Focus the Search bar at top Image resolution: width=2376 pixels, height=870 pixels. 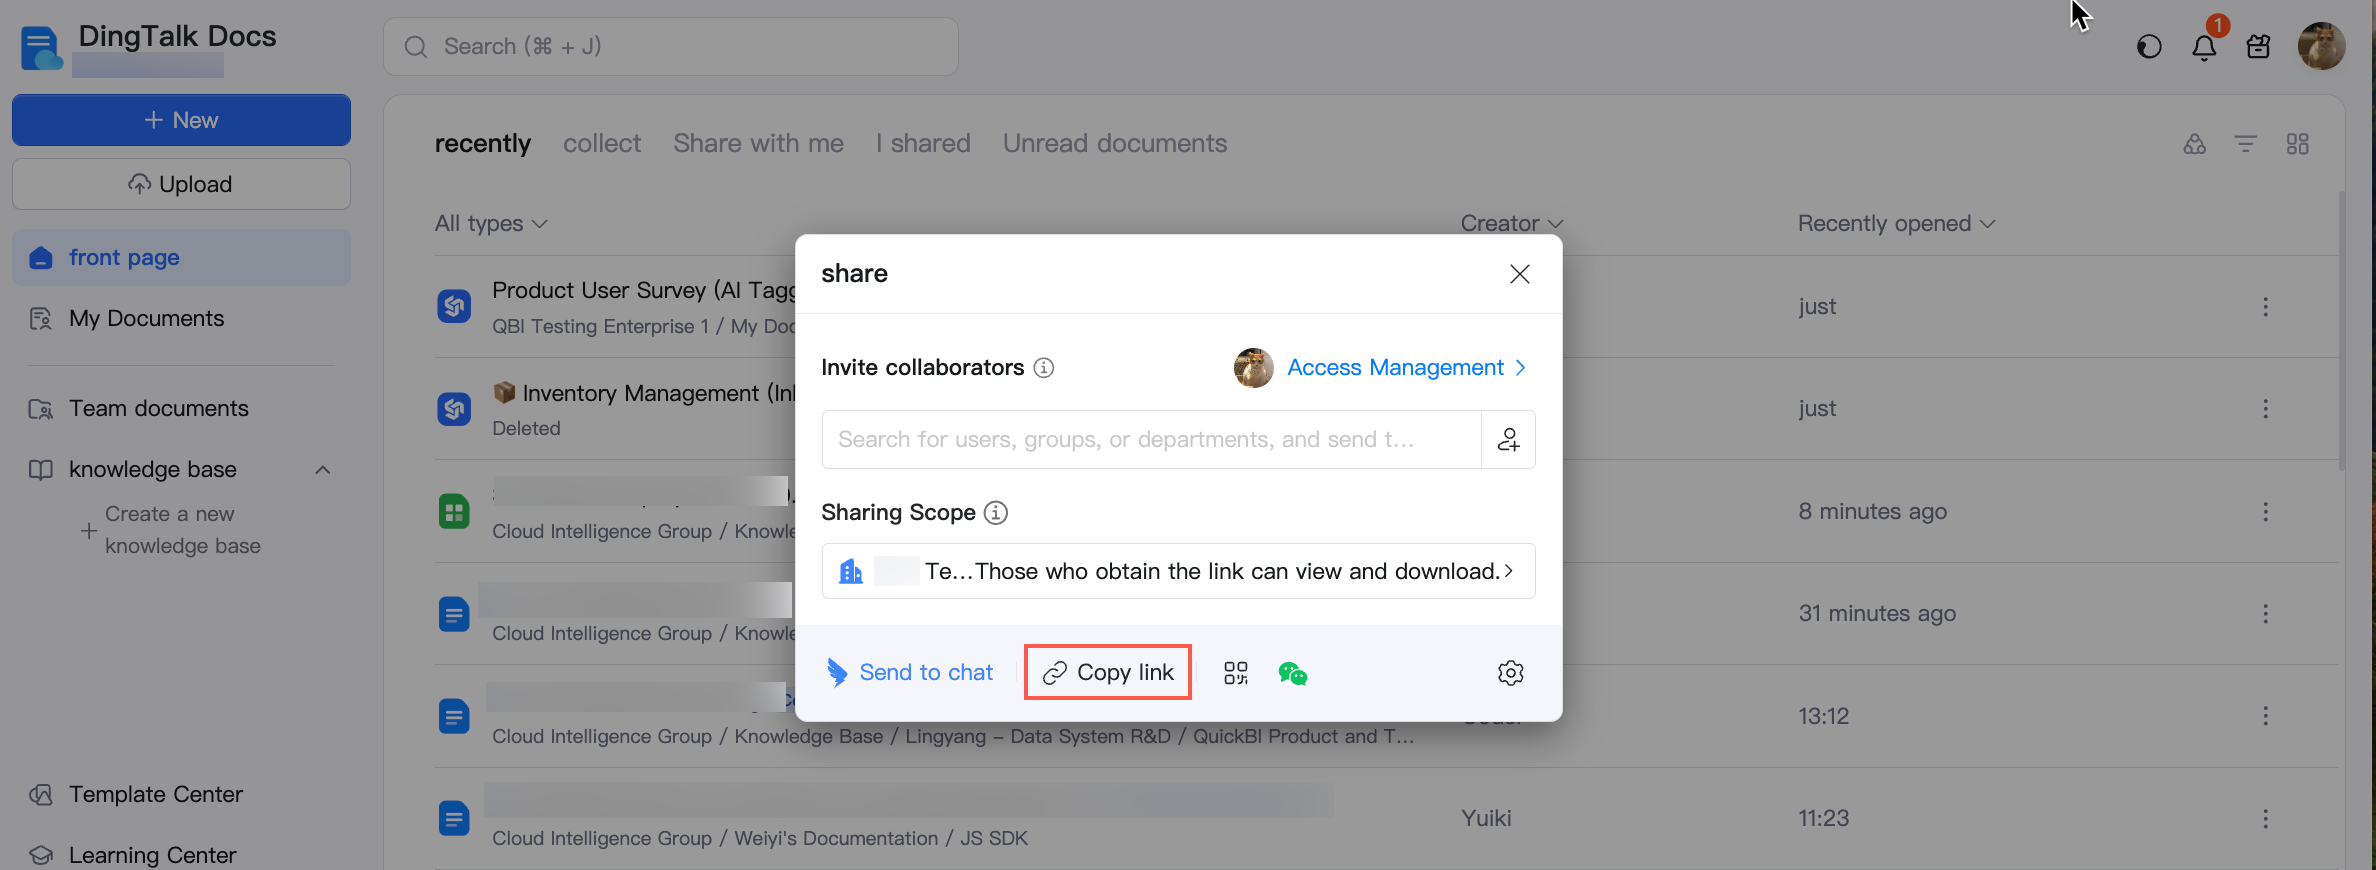coord(670,47)
